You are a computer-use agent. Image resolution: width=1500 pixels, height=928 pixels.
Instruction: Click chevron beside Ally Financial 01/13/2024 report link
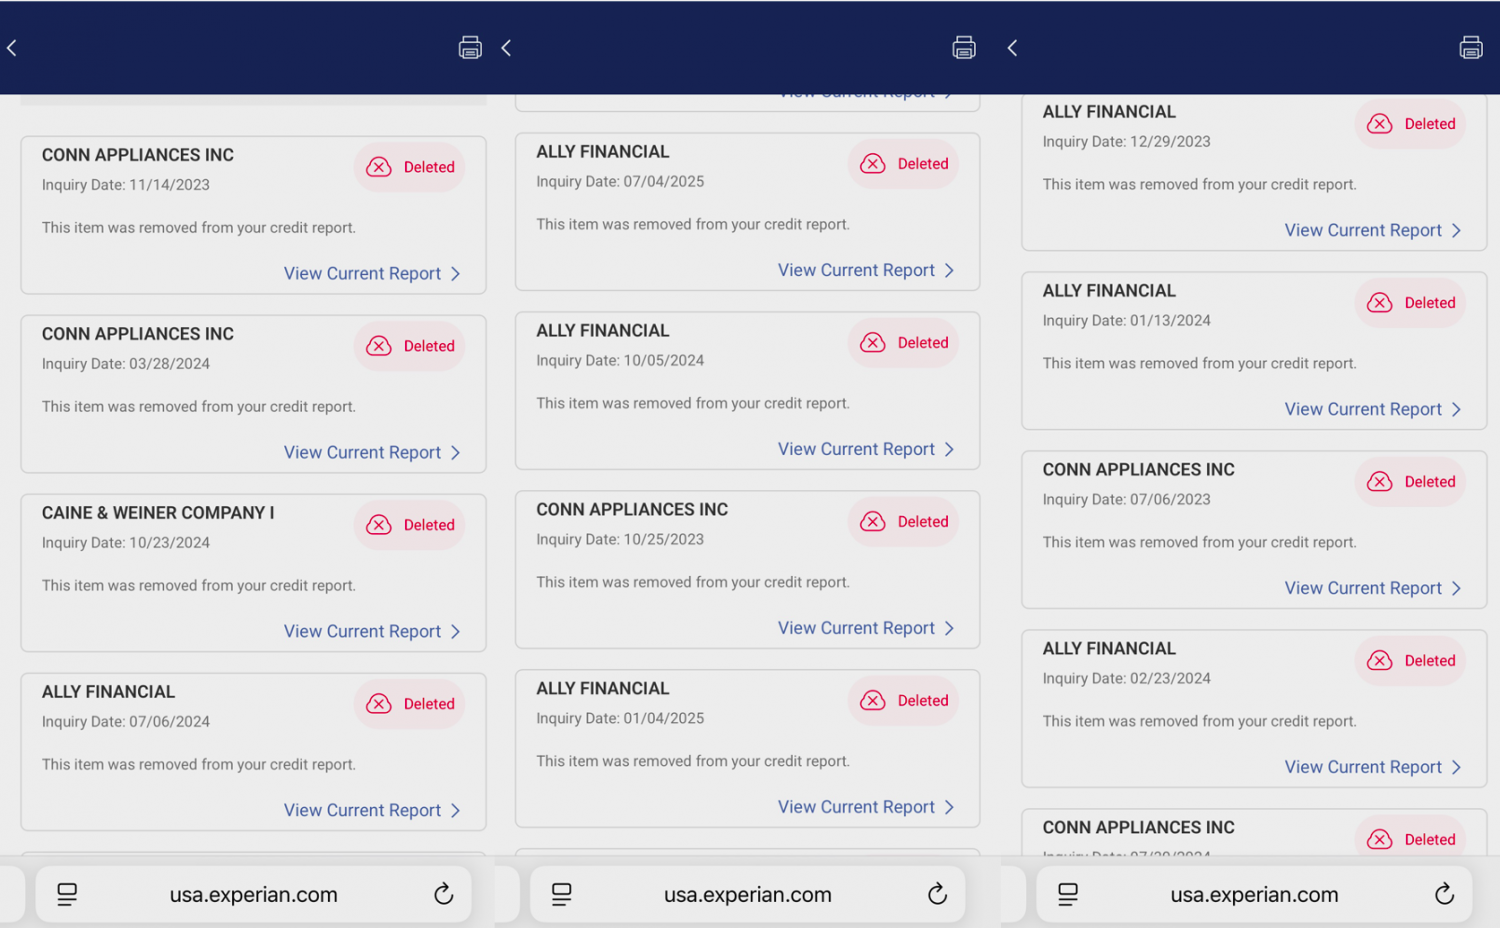[x=1456, y=409]
